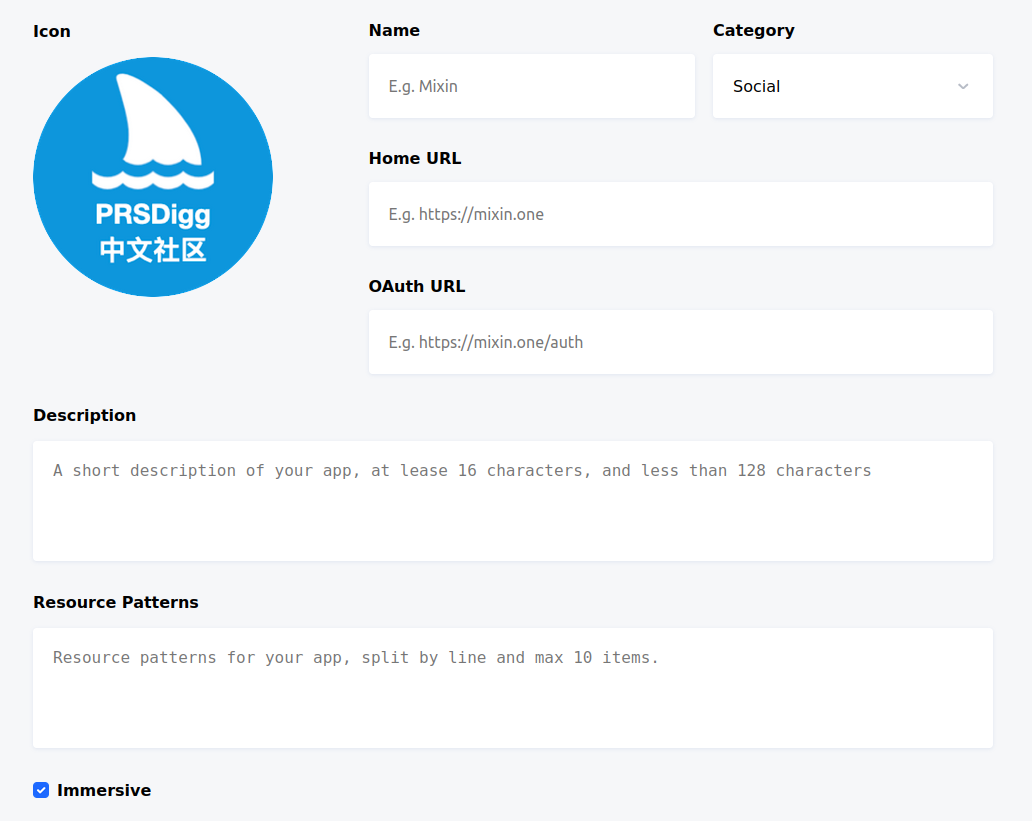Click the Home URL field label
Screen dimensions: 1032x821
pos(415,158)
